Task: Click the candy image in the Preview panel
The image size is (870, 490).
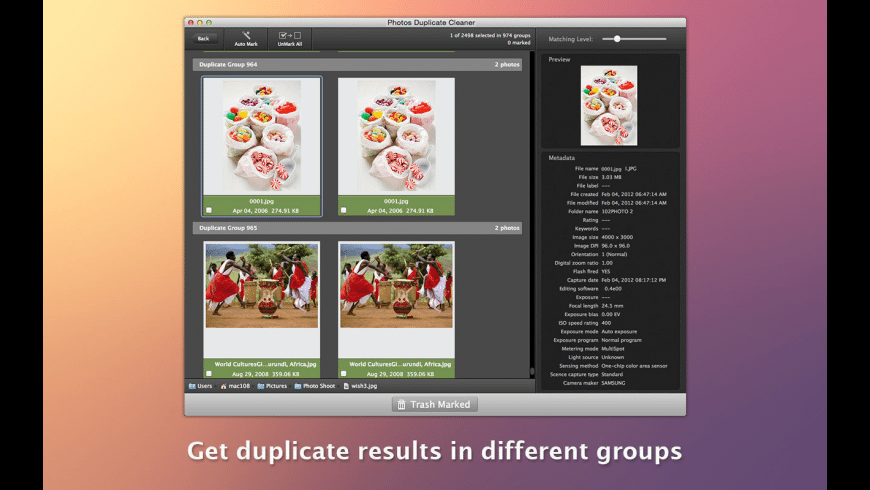Action: (609, 105)
